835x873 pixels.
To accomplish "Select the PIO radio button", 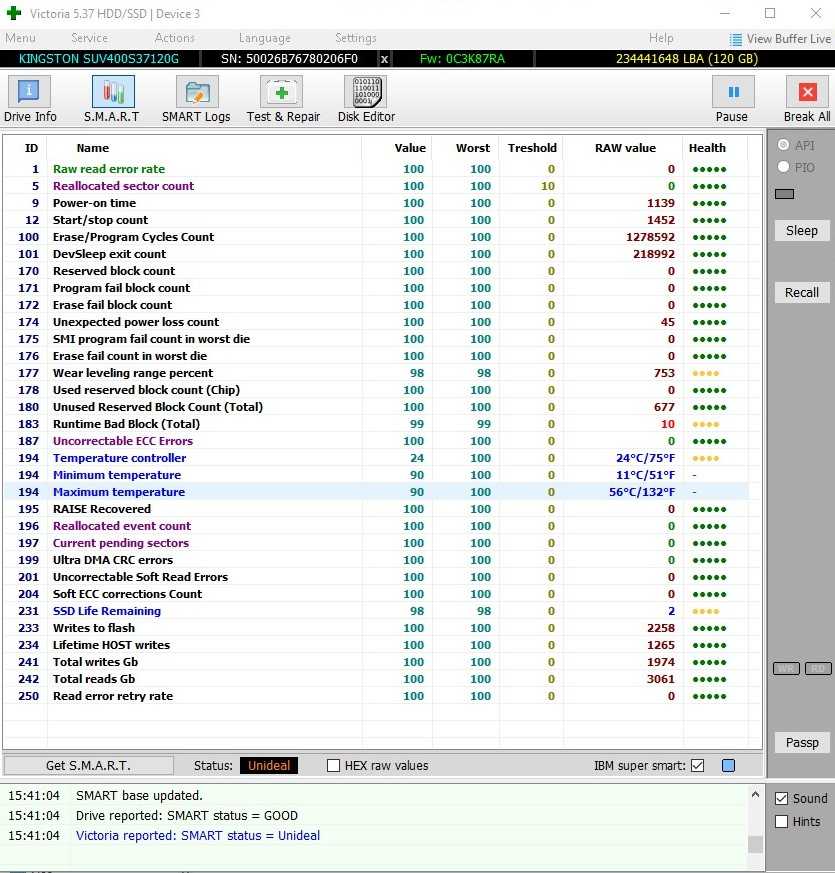I will (783, 167).
